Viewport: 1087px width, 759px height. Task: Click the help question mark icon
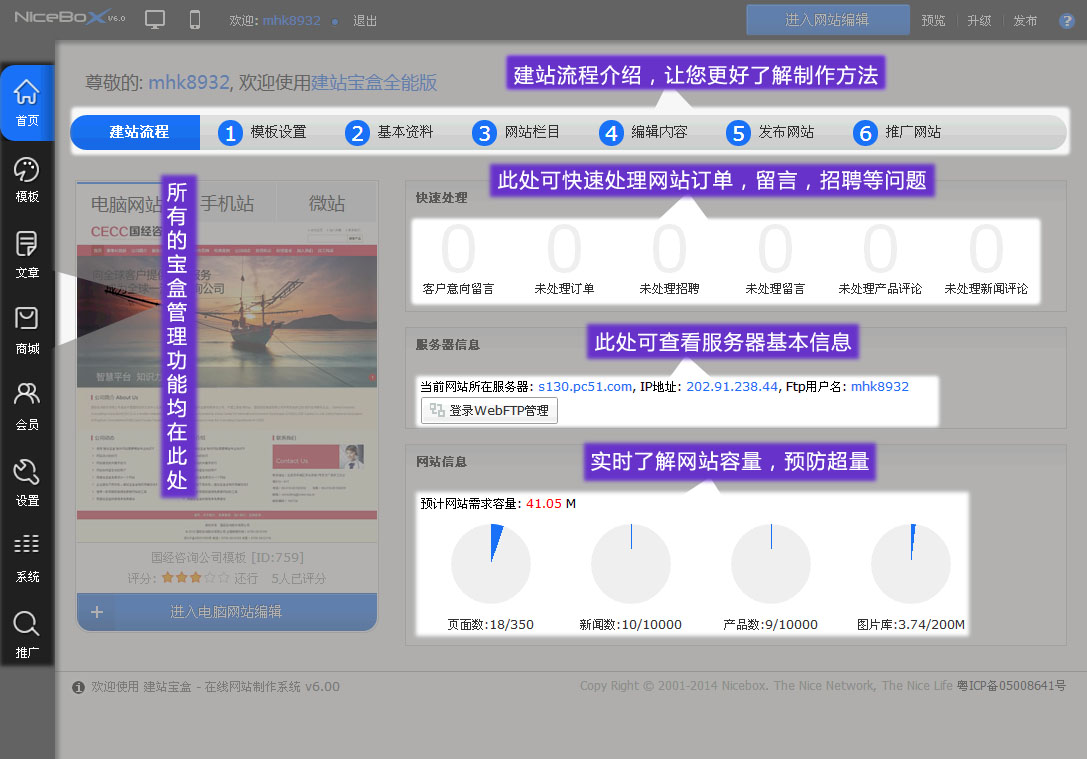(x=1067, y=20)
